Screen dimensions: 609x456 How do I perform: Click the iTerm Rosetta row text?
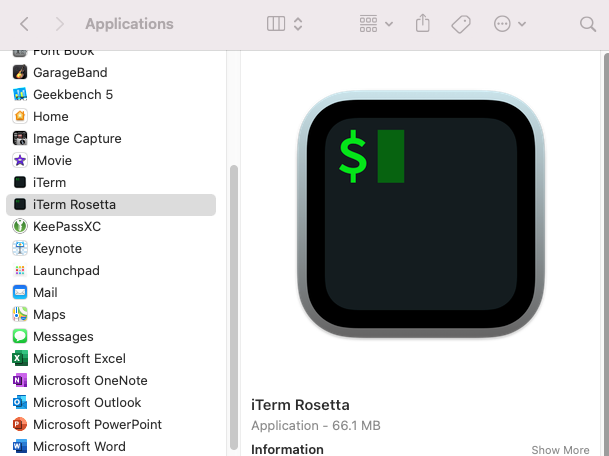click(x=74, y=205)
